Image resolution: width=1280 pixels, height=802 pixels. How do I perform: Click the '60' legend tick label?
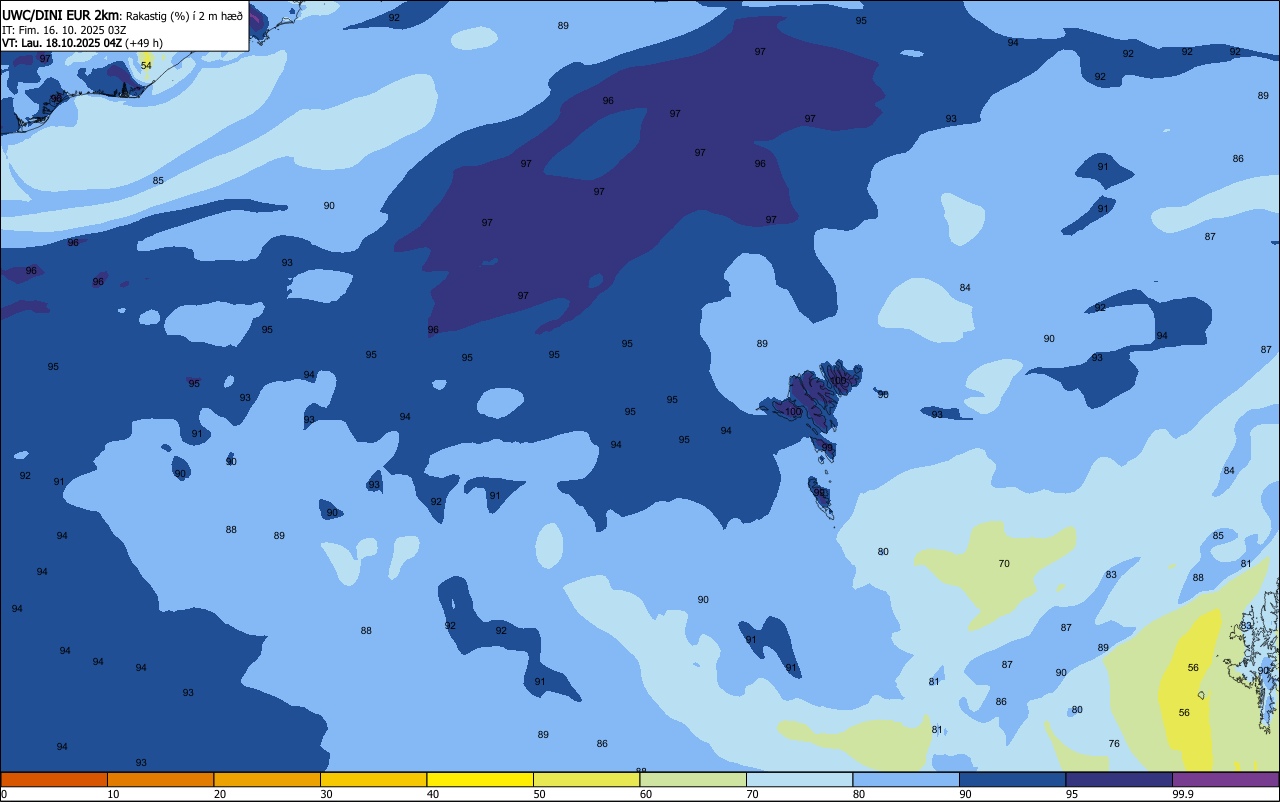click(x=646, y=794)
